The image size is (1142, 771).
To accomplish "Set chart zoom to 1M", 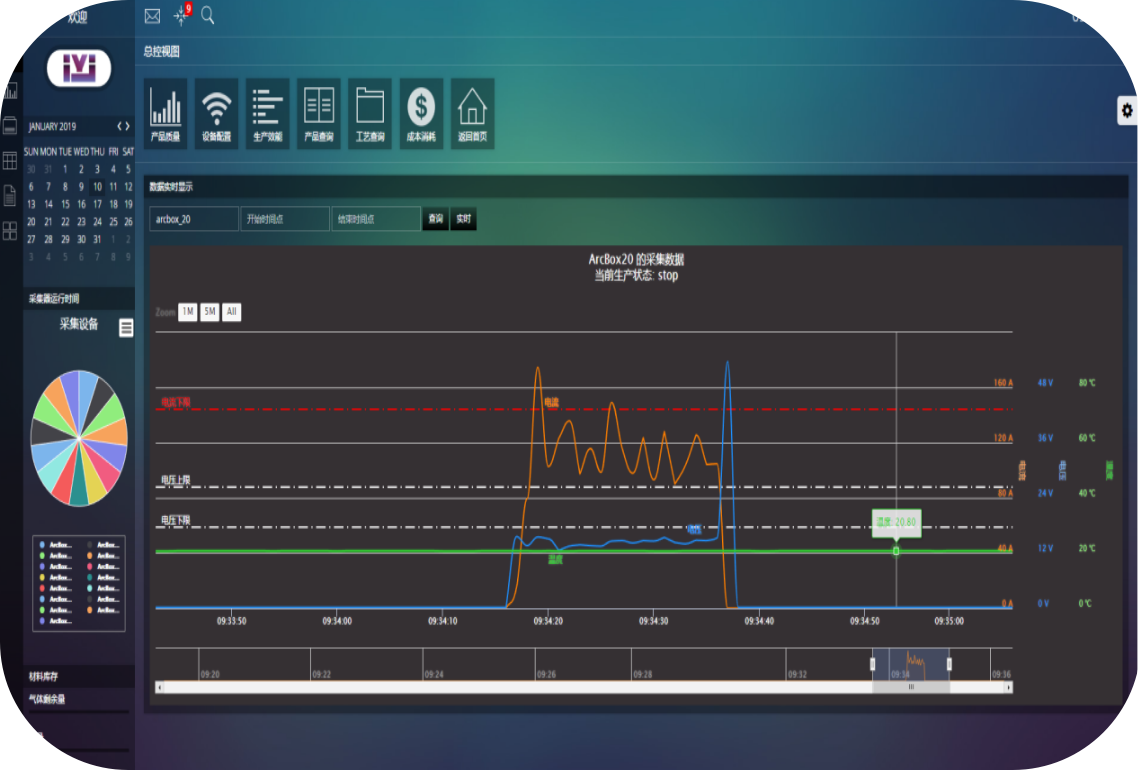I will coord(187,312).
